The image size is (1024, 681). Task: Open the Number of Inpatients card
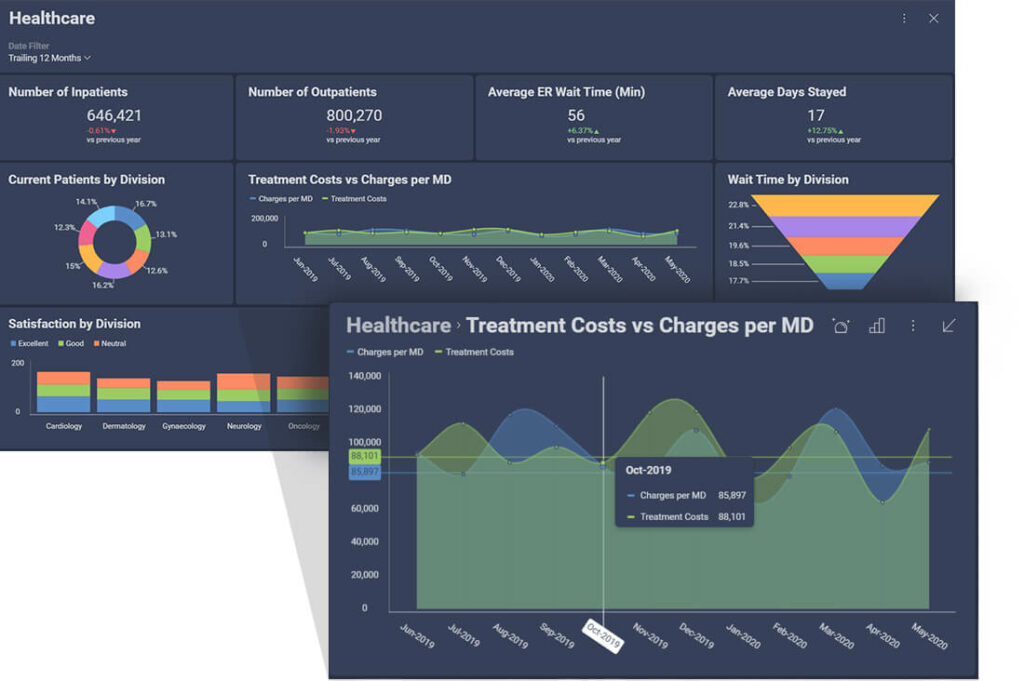point(116,118)
